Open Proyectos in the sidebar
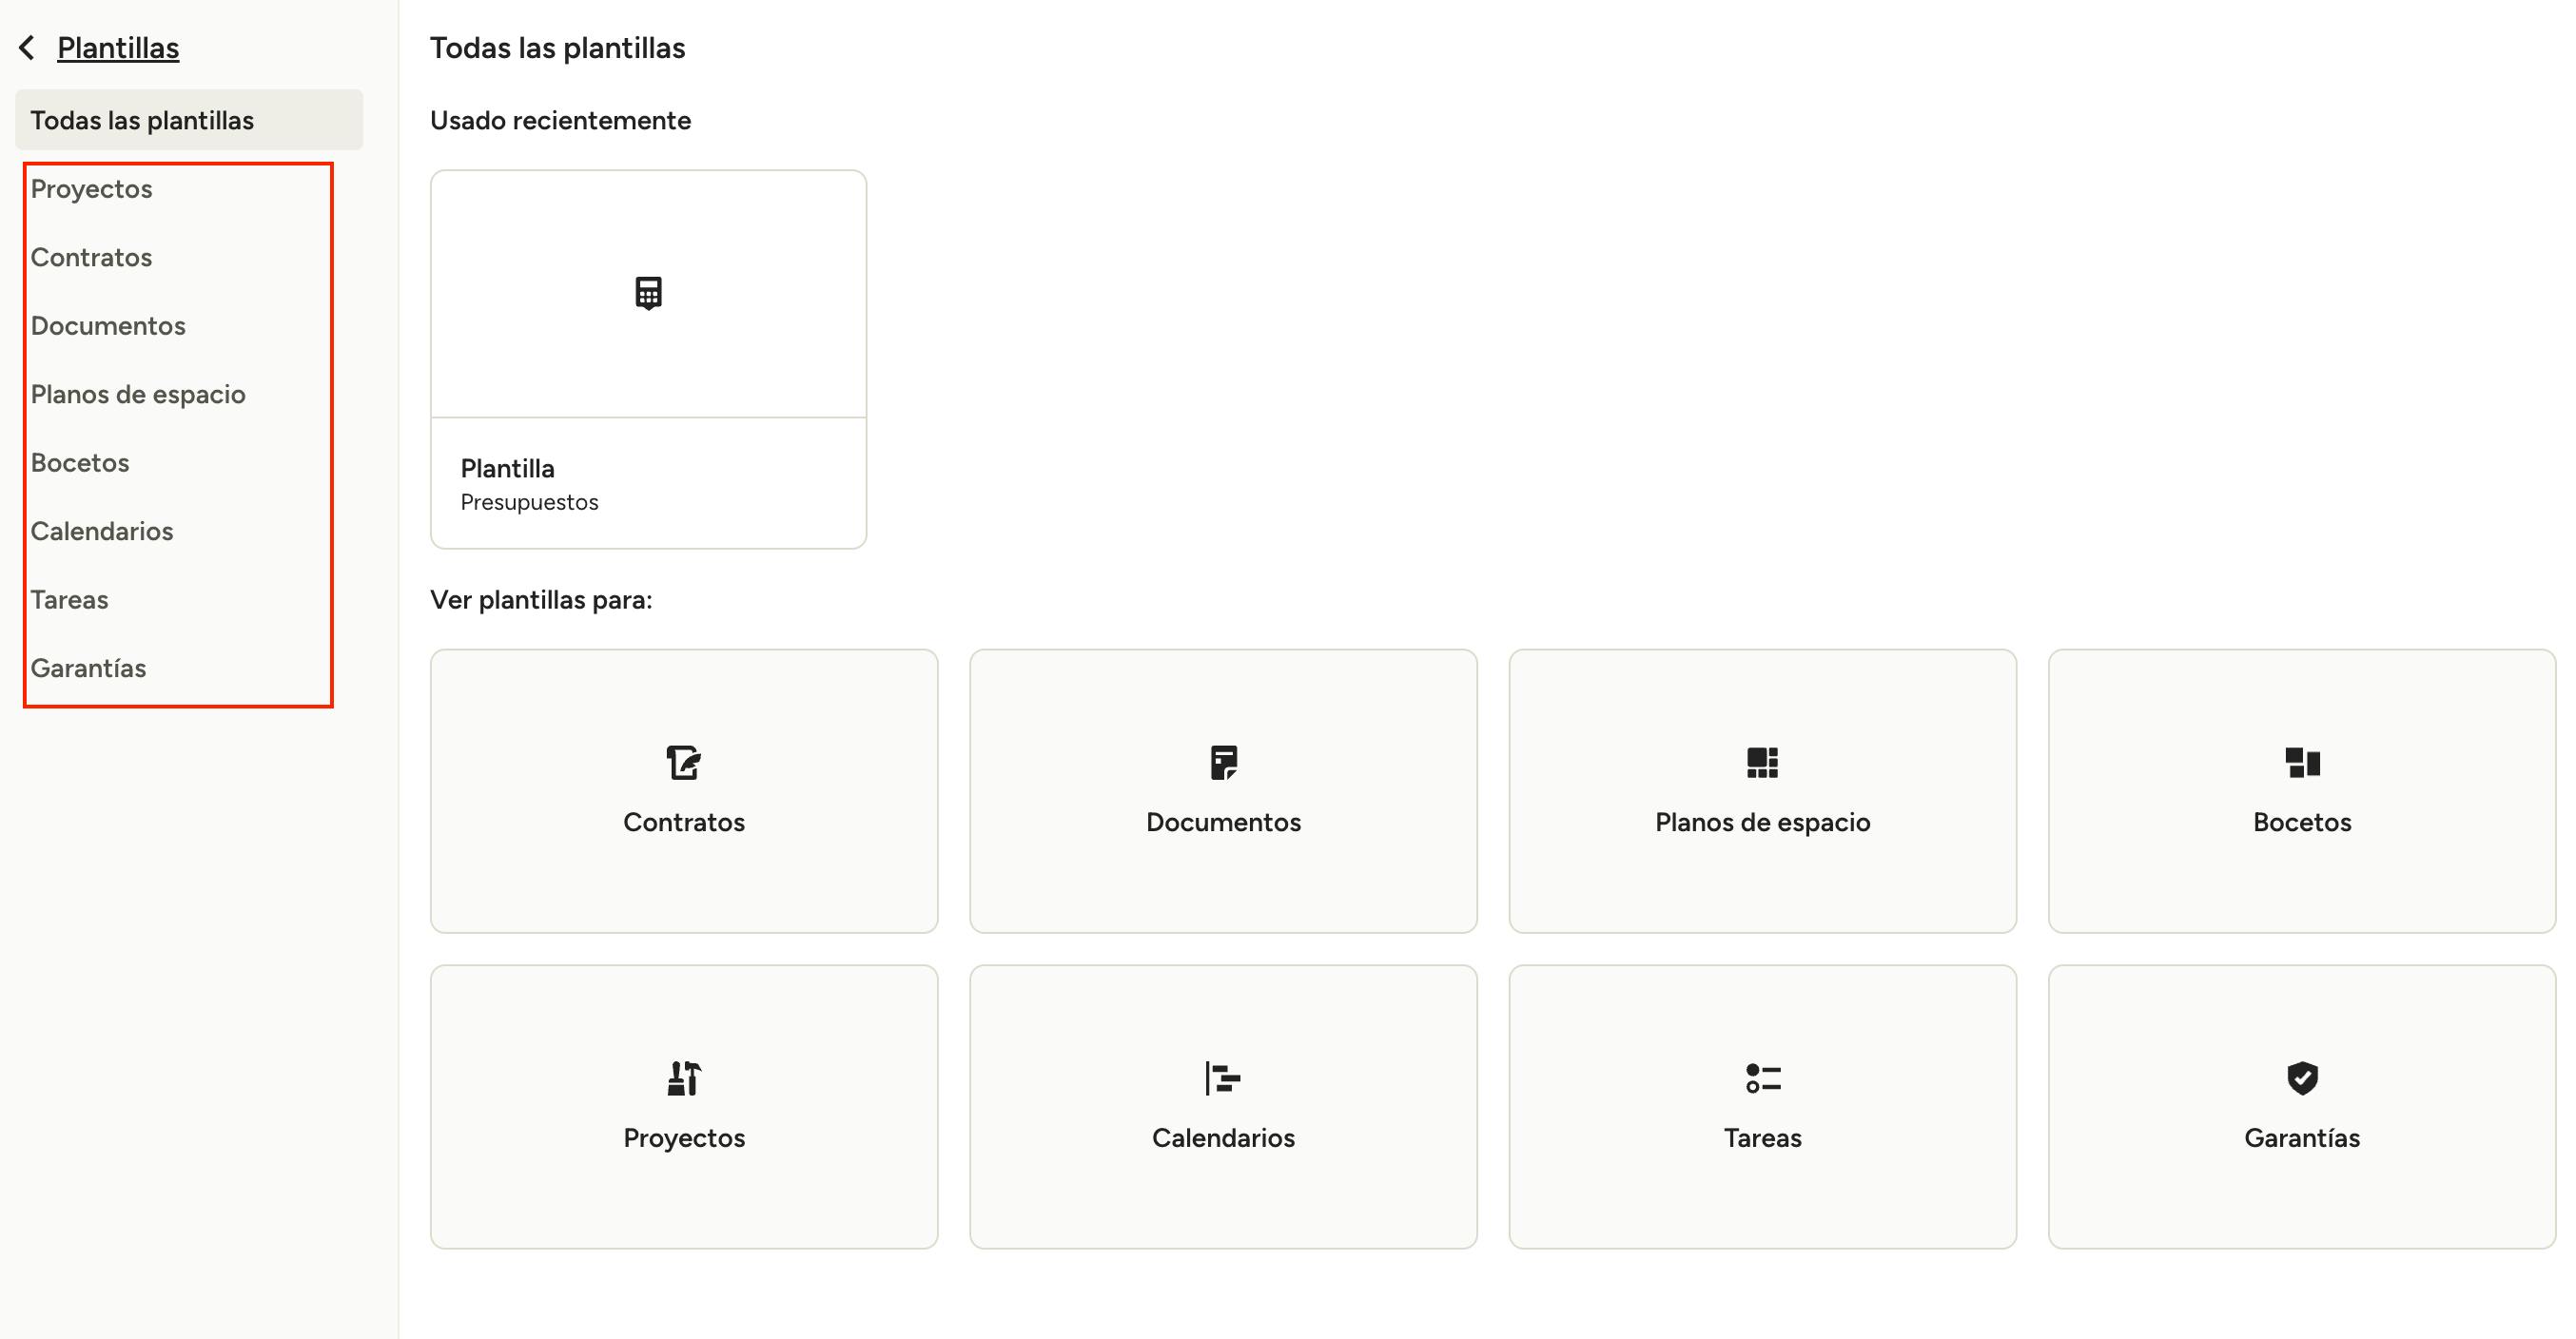The width and height of the screenshot is (2576, 1339). coord(91,189)
